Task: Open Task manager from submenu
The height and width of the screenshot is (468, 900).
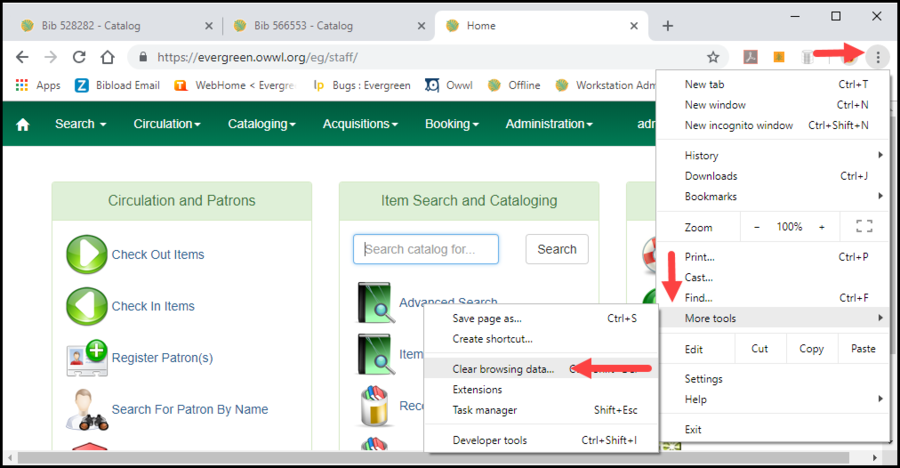Action: click(x=540, y=410)
